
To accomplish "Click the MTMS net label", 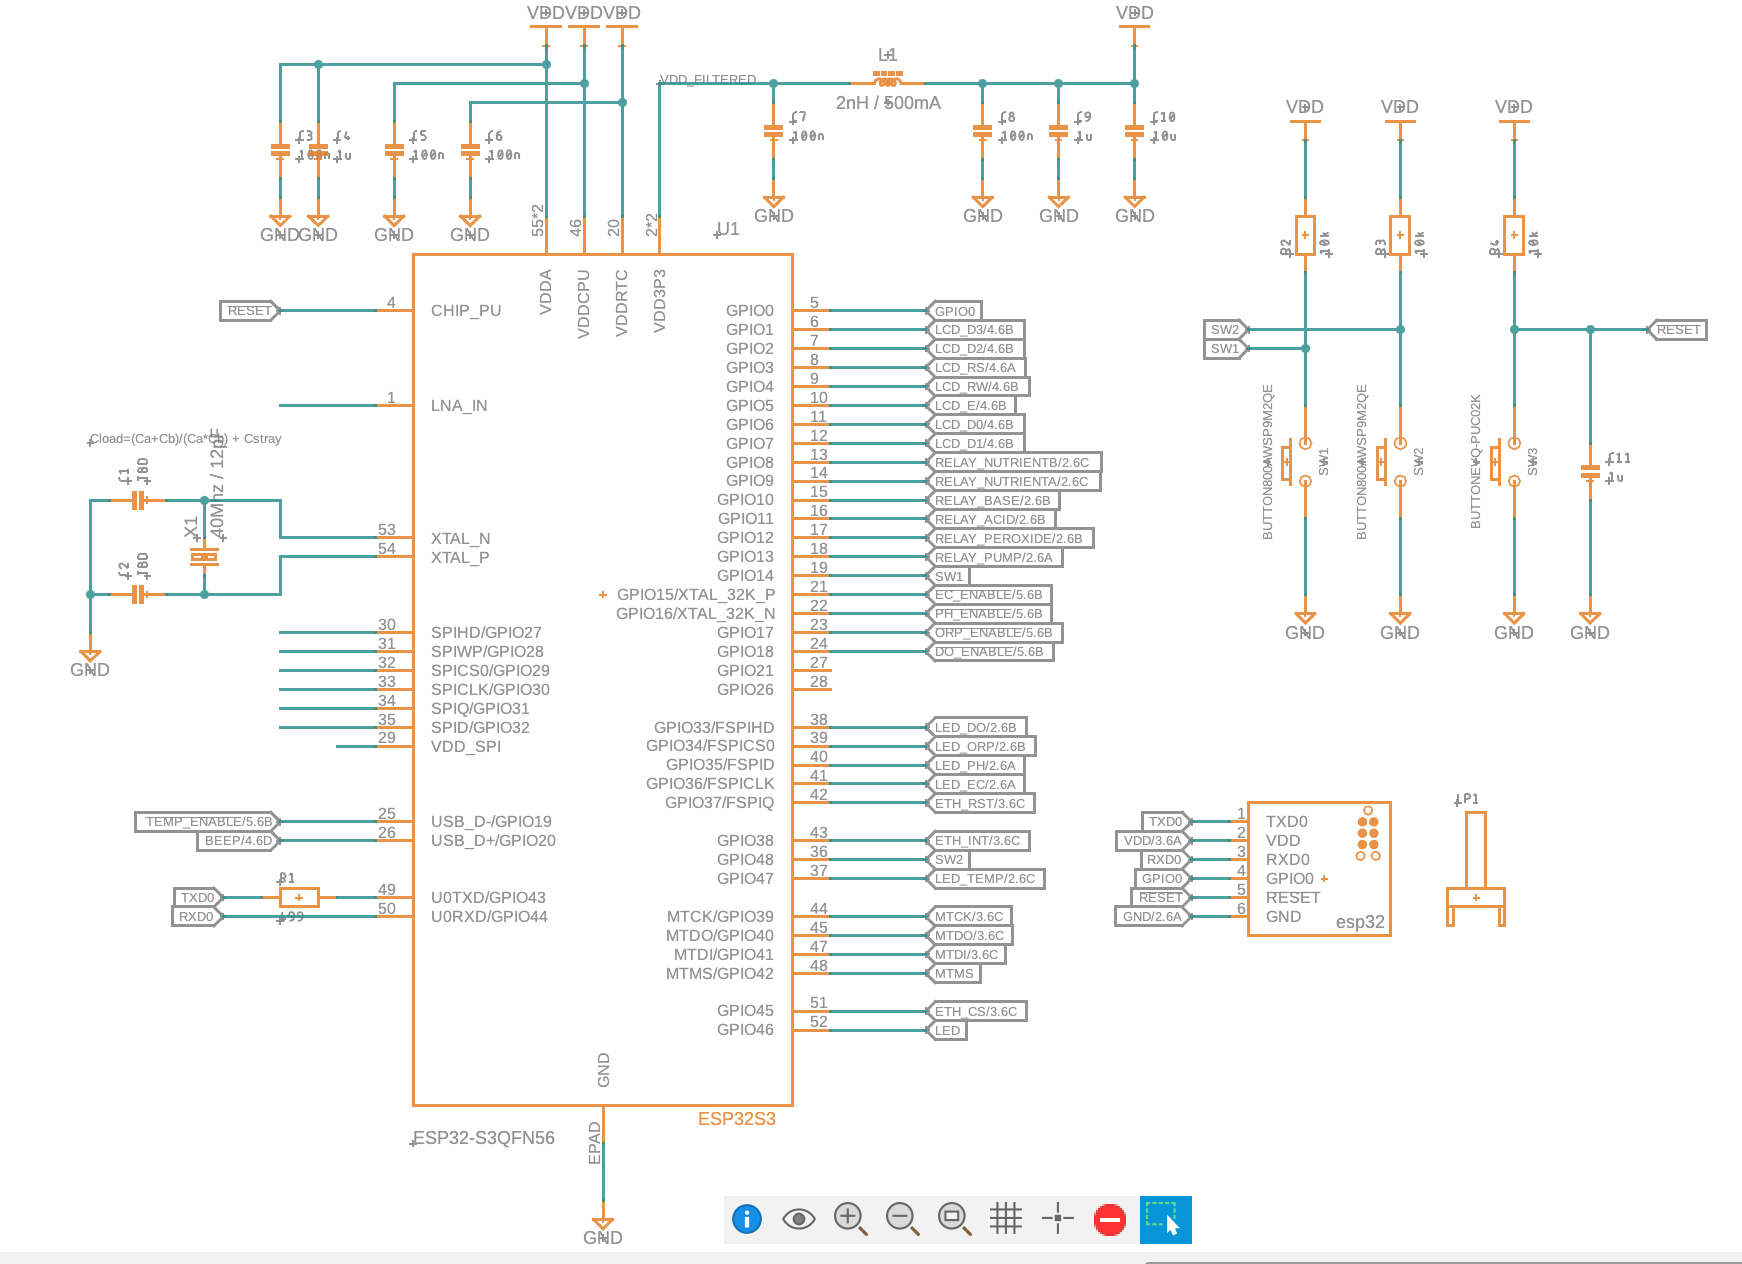I will click(955, 974).
